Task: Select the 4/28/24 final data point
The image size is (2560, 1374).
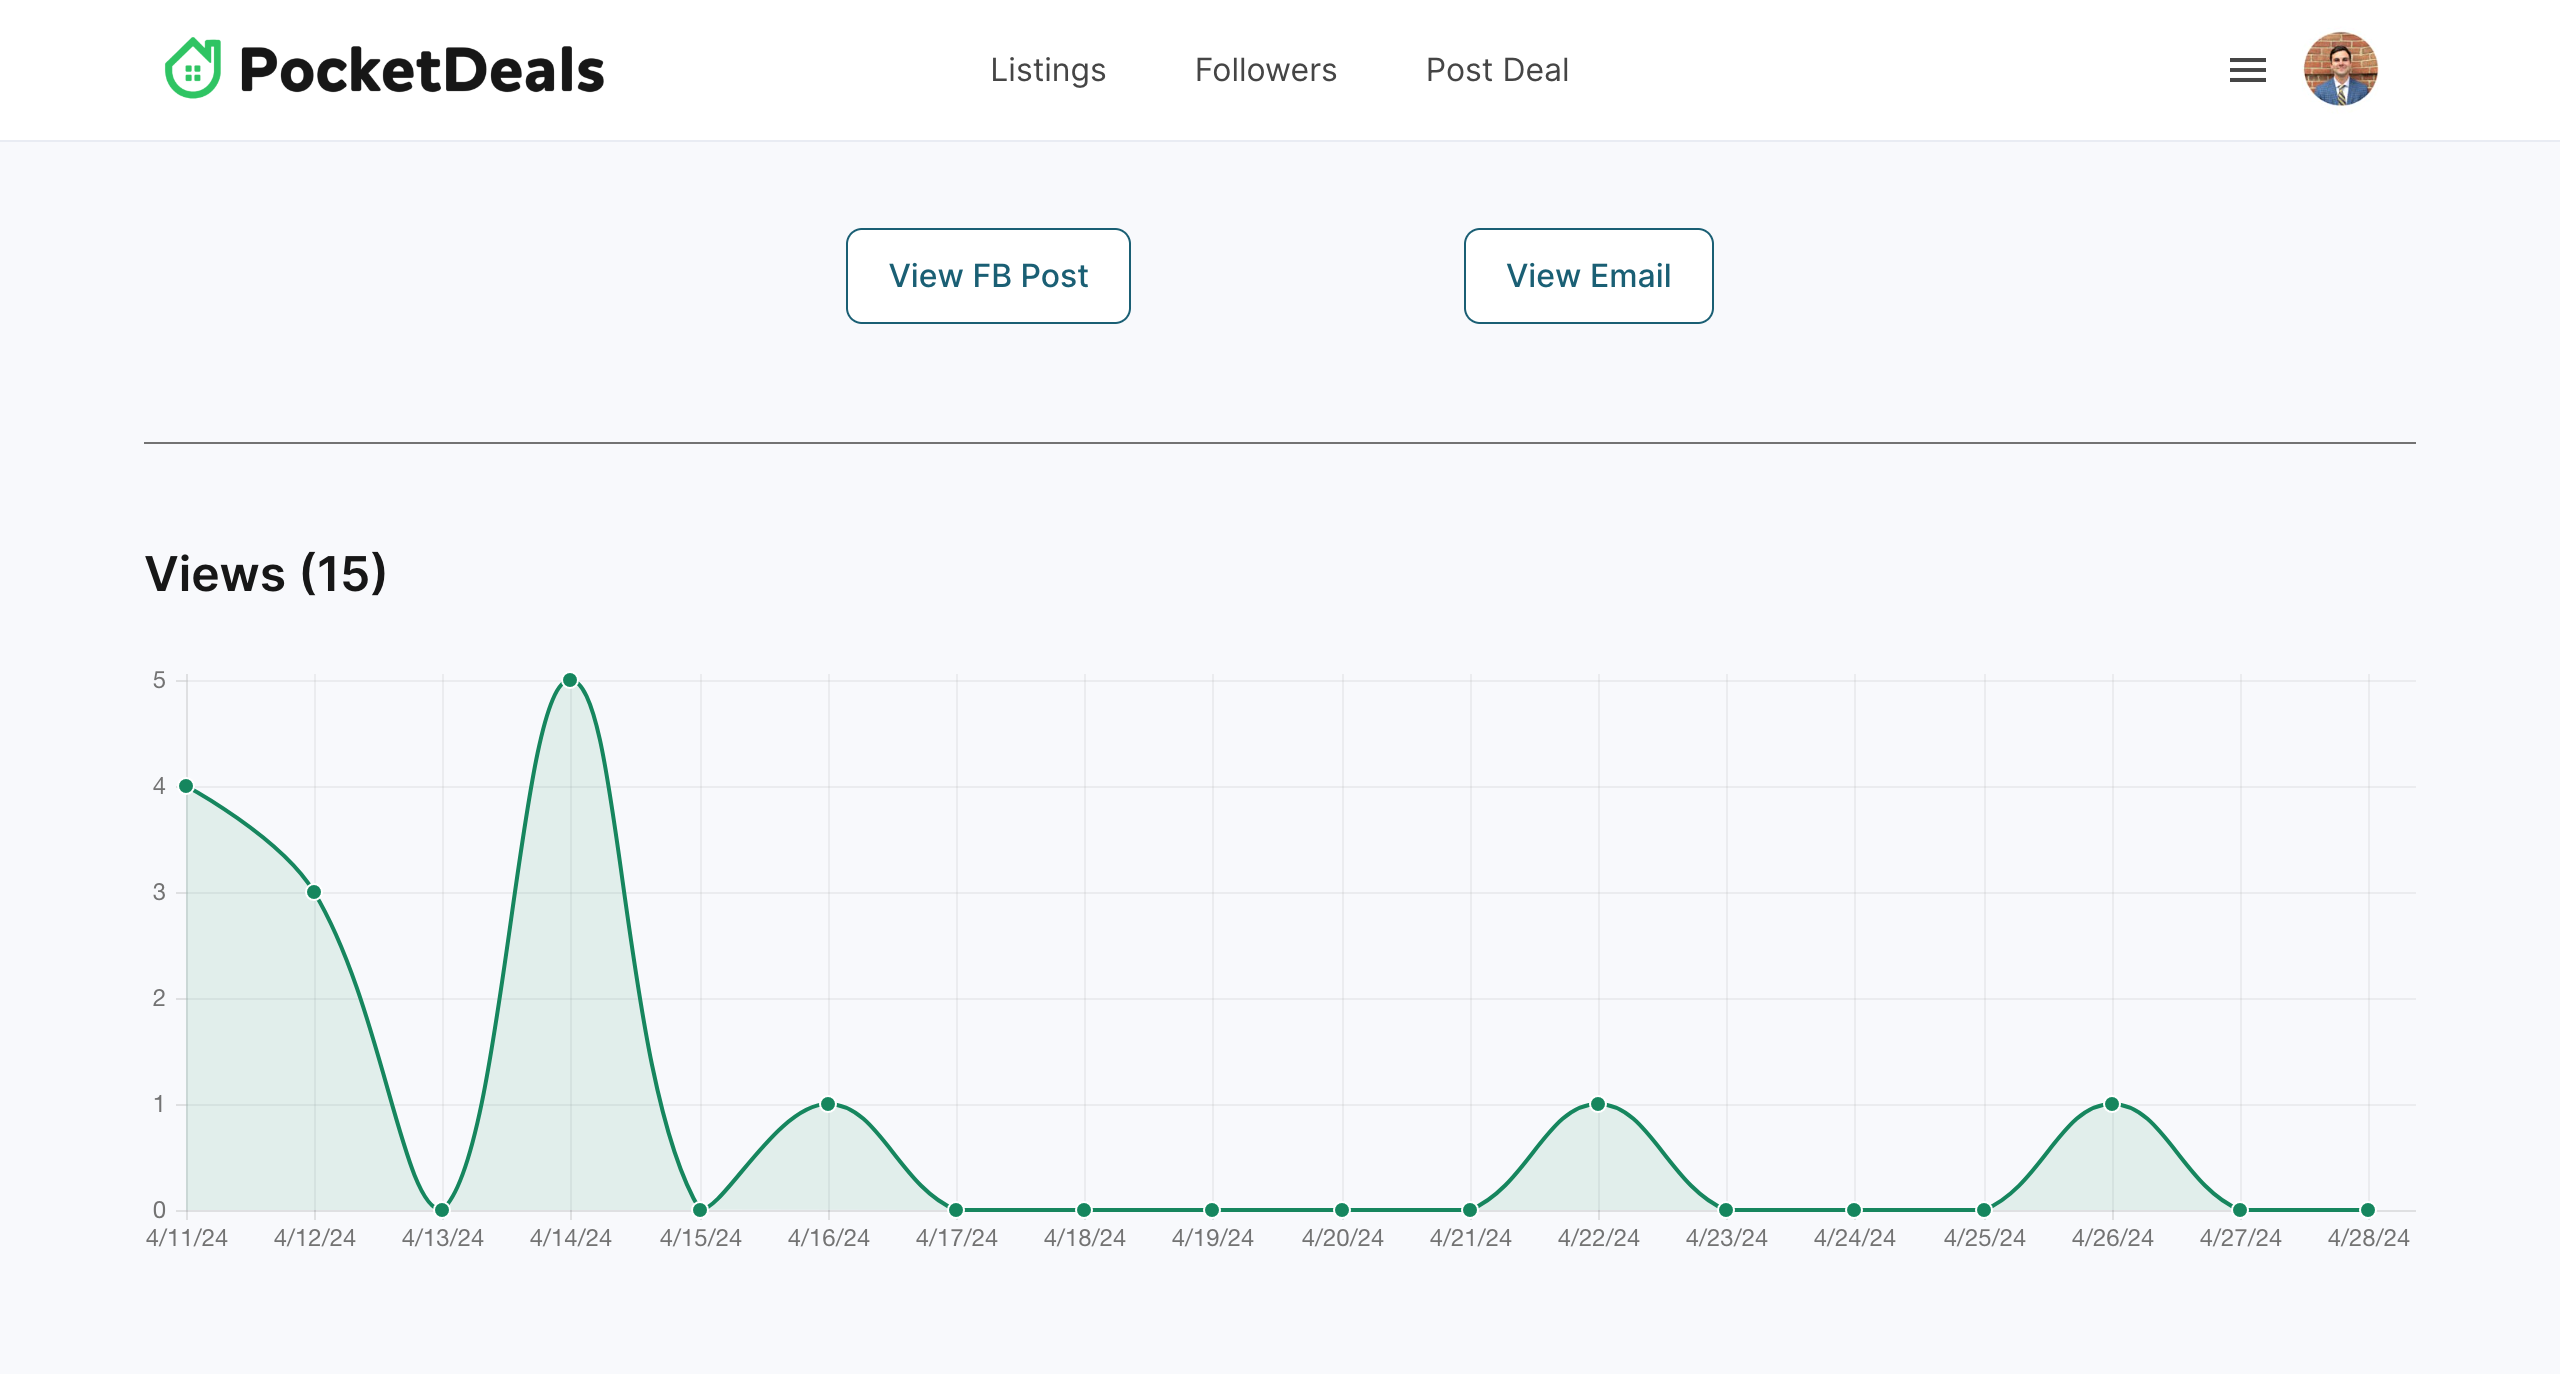Action: (x=2368, y=1210)
